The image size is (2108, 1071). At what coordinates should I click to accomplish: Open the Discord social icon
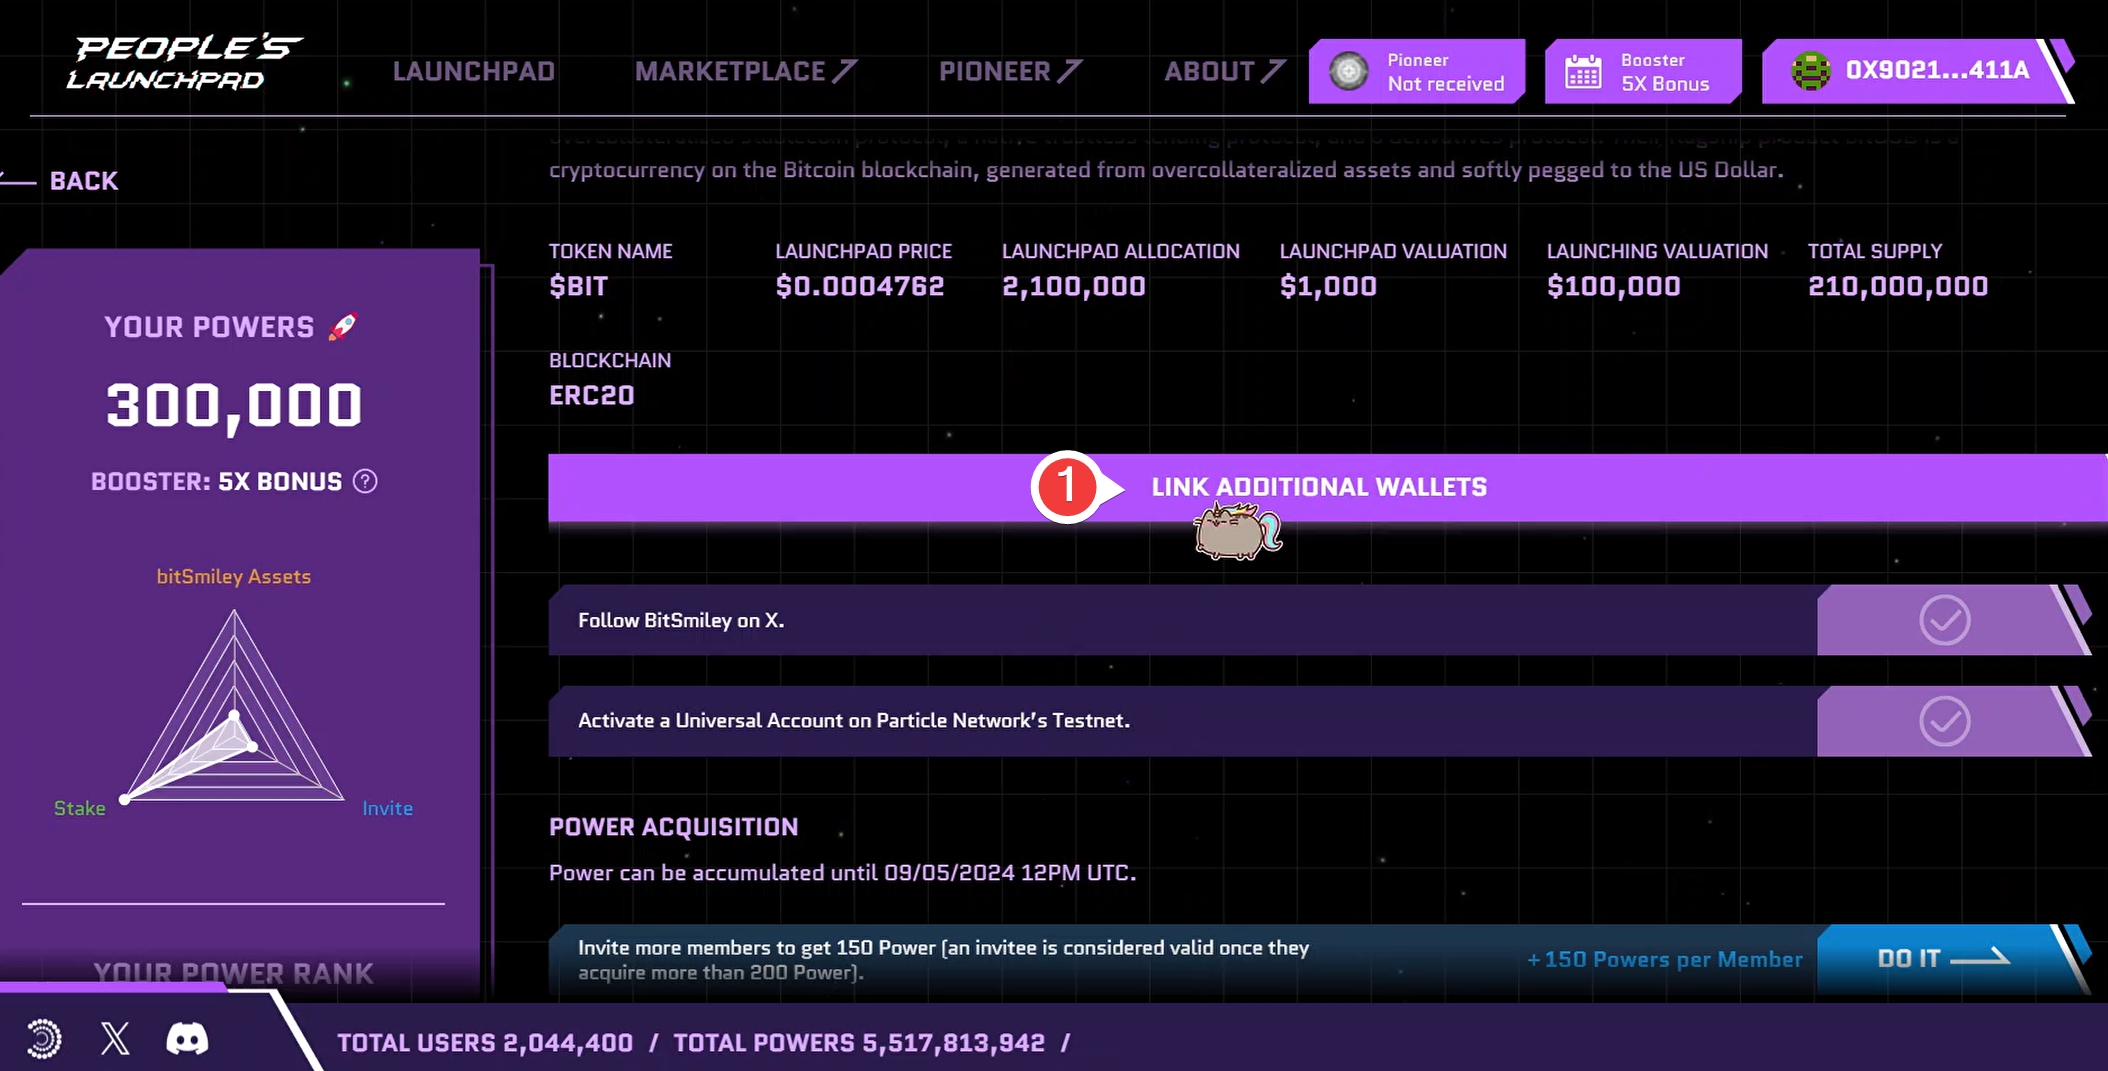pyautogui.click(x=187, y=1039)
